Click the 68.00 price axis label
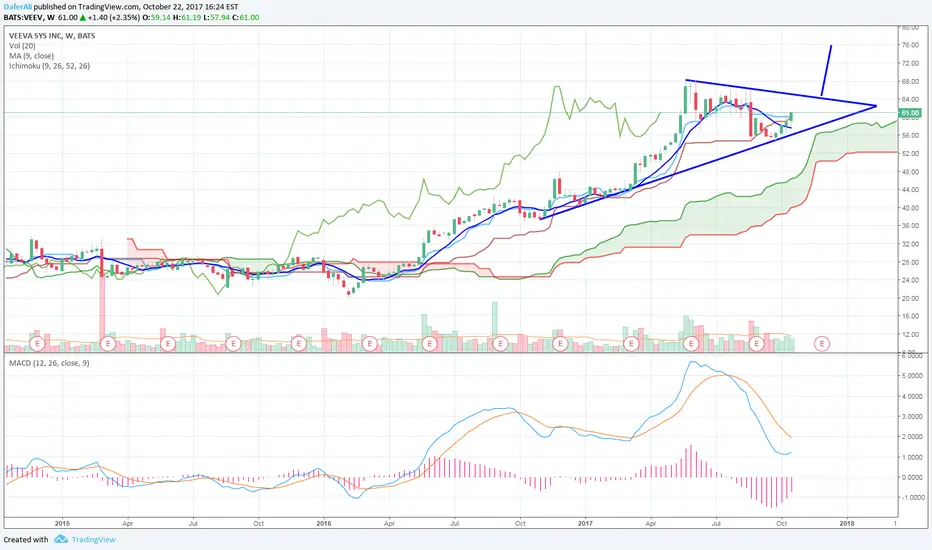 click(x=910, y=81)
